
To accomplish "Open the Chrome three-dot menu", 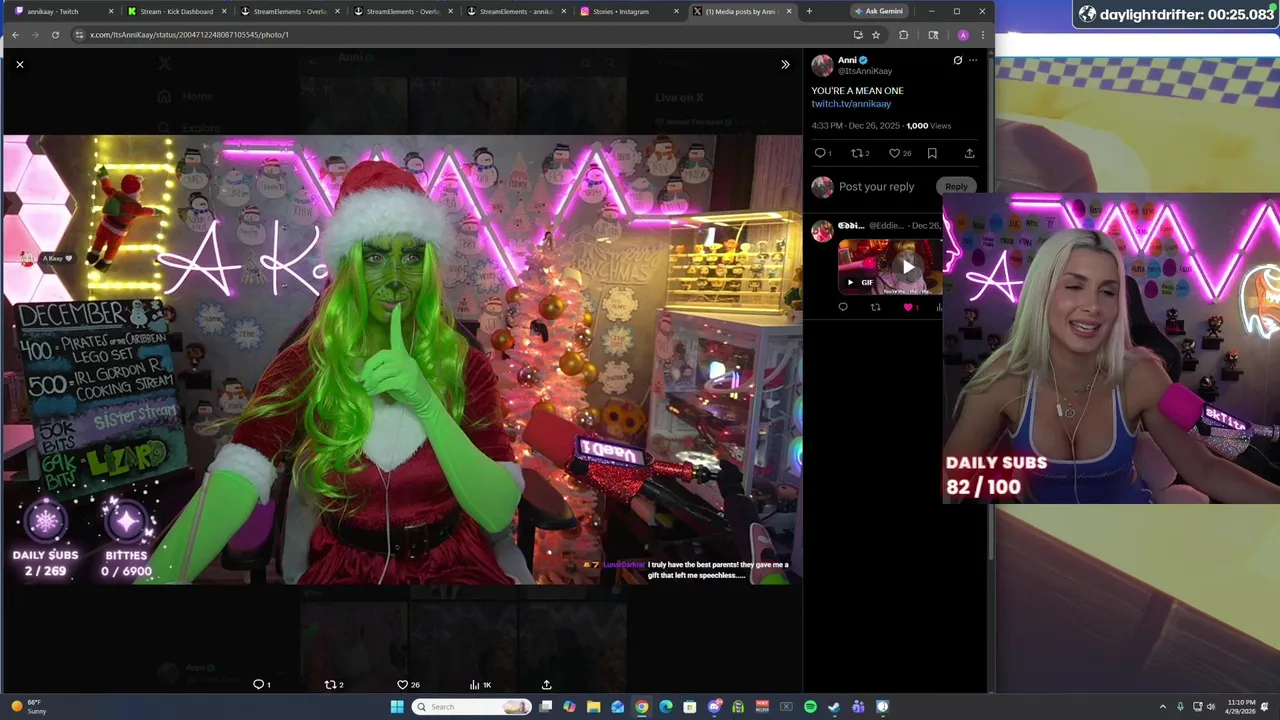I will 982,35.
